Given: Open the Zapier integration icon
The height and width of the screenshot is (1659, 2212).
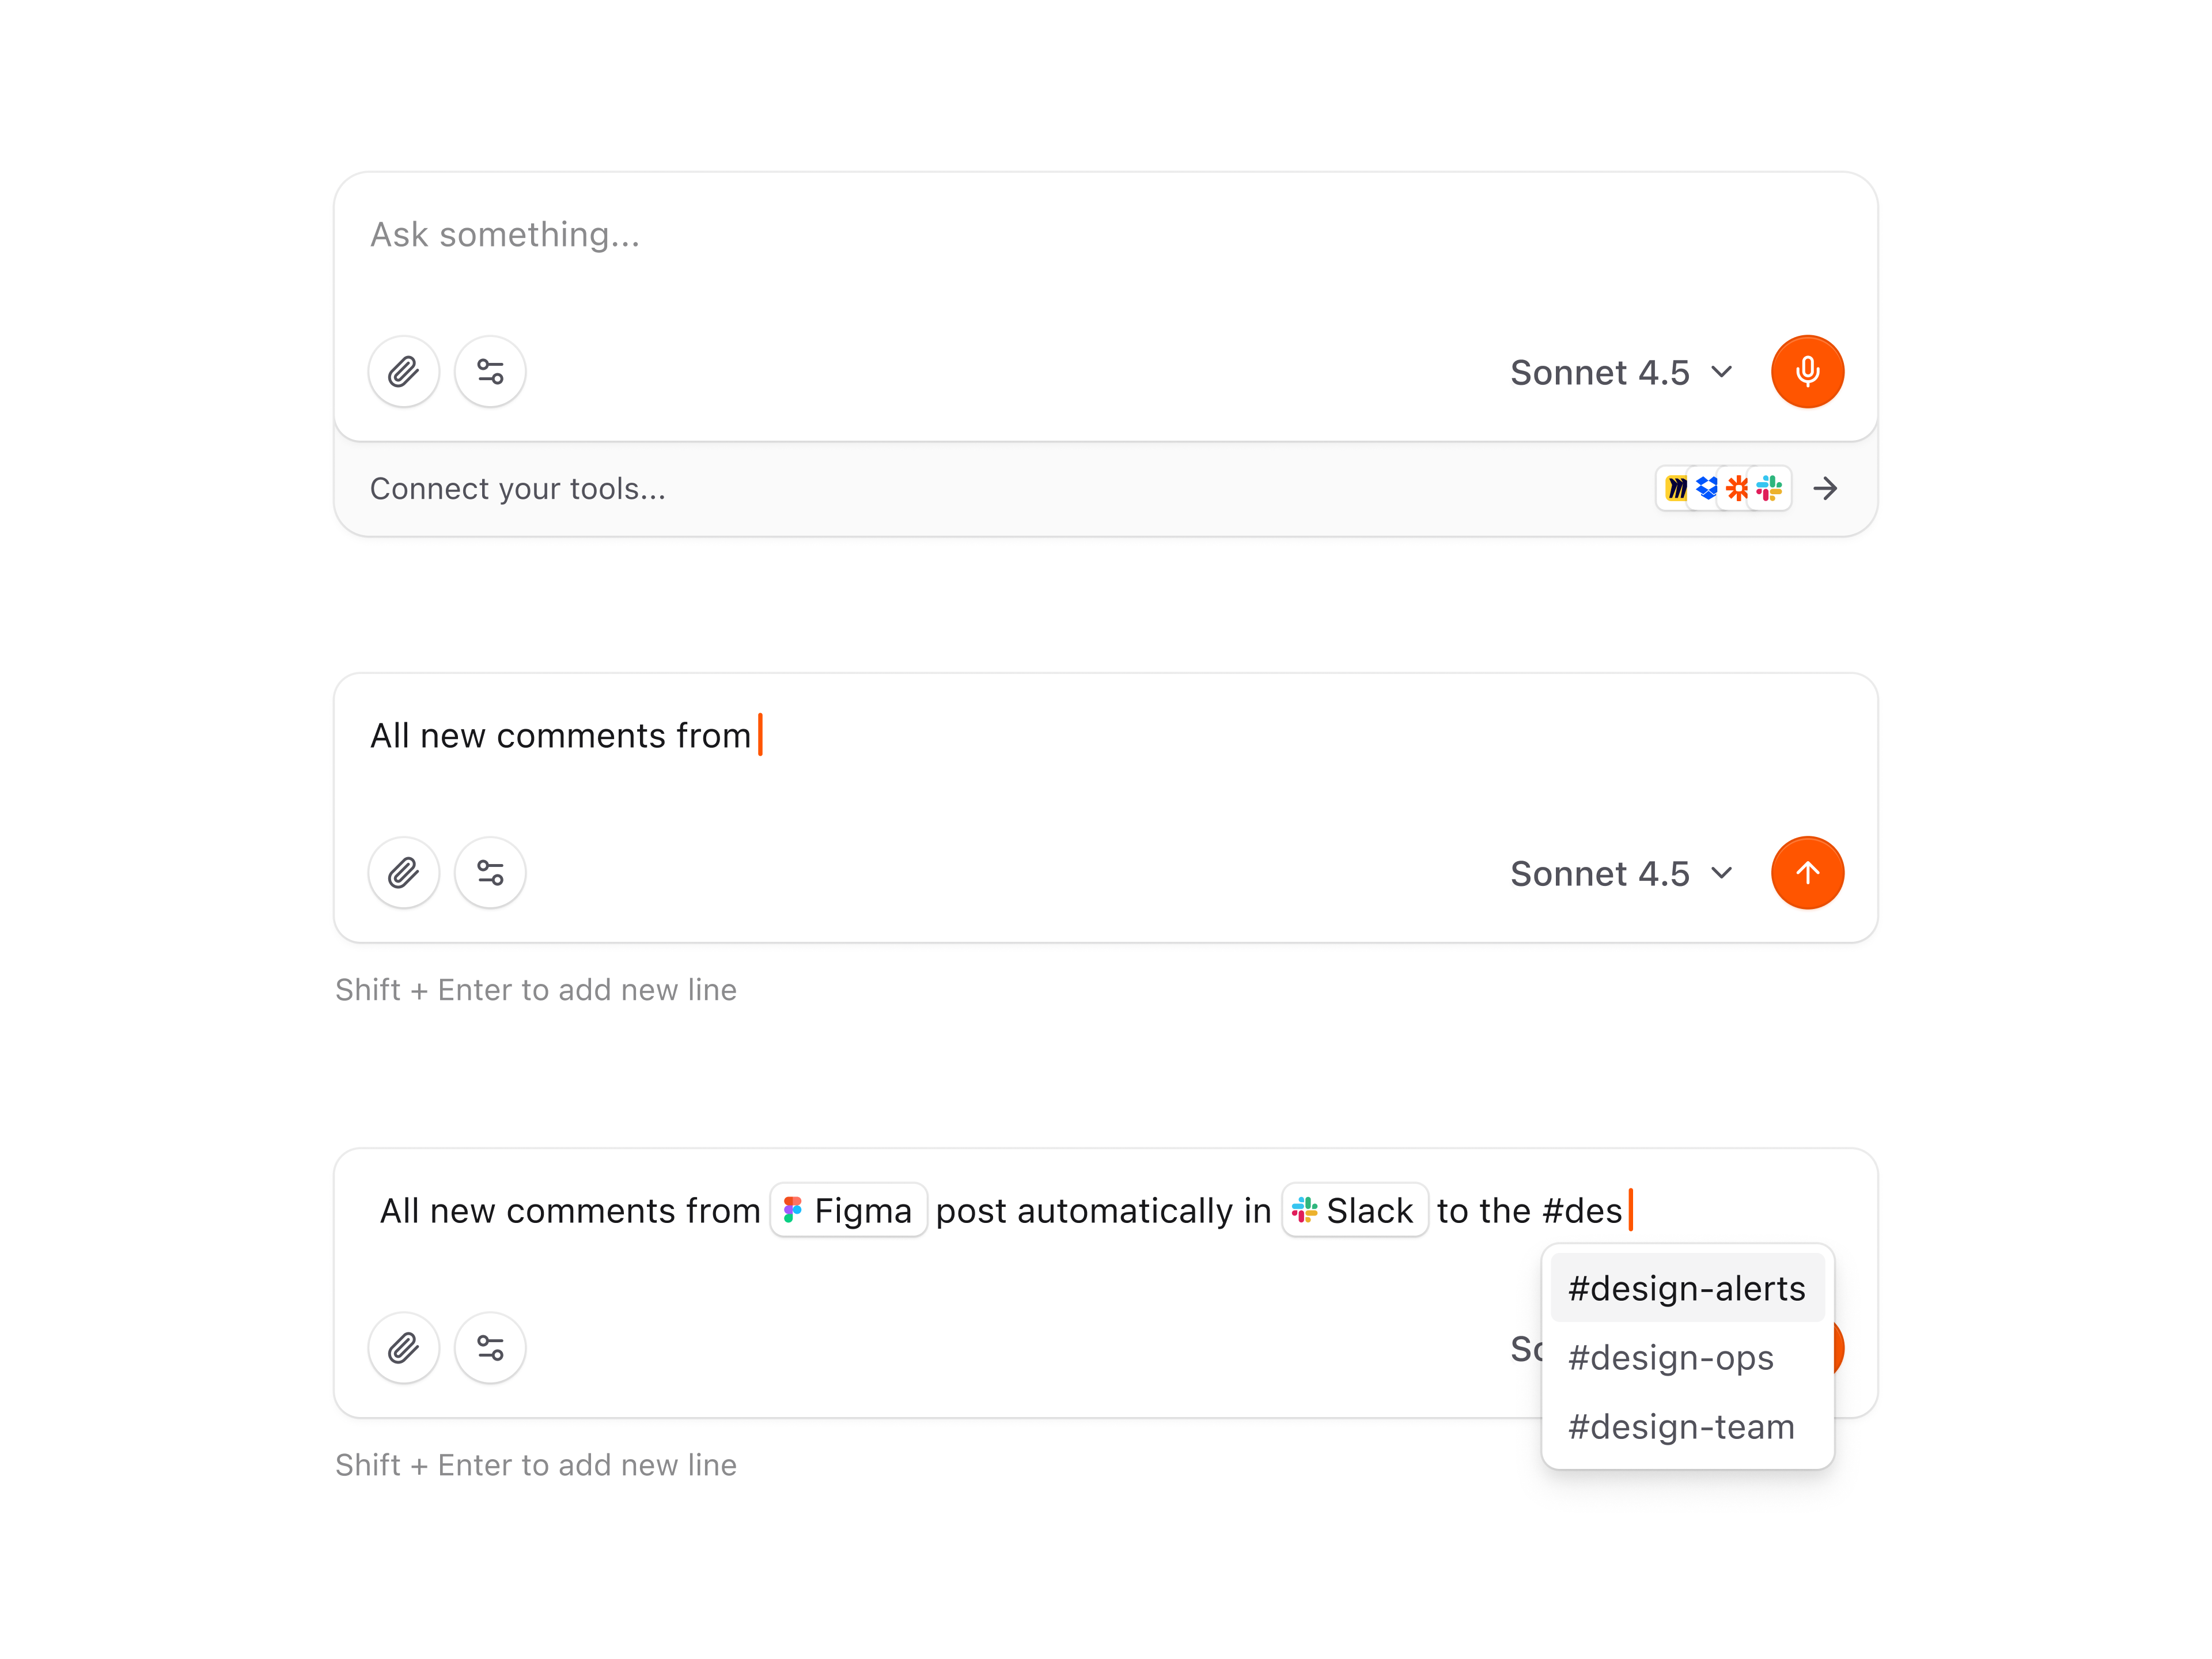Looking at the screenshot, I should click(x=1737, y=489).
